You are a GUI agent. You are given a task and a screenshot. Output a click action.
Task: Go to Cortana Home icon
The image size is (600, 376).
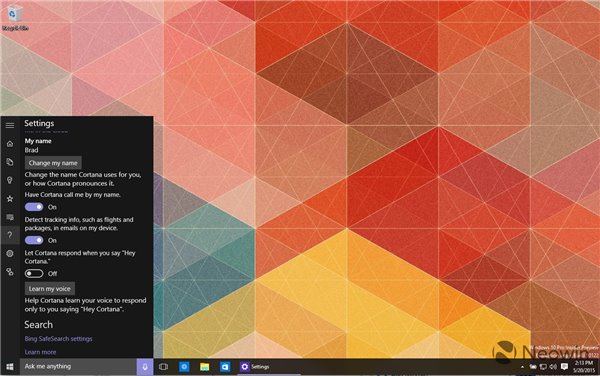click(x=10, y=144)
